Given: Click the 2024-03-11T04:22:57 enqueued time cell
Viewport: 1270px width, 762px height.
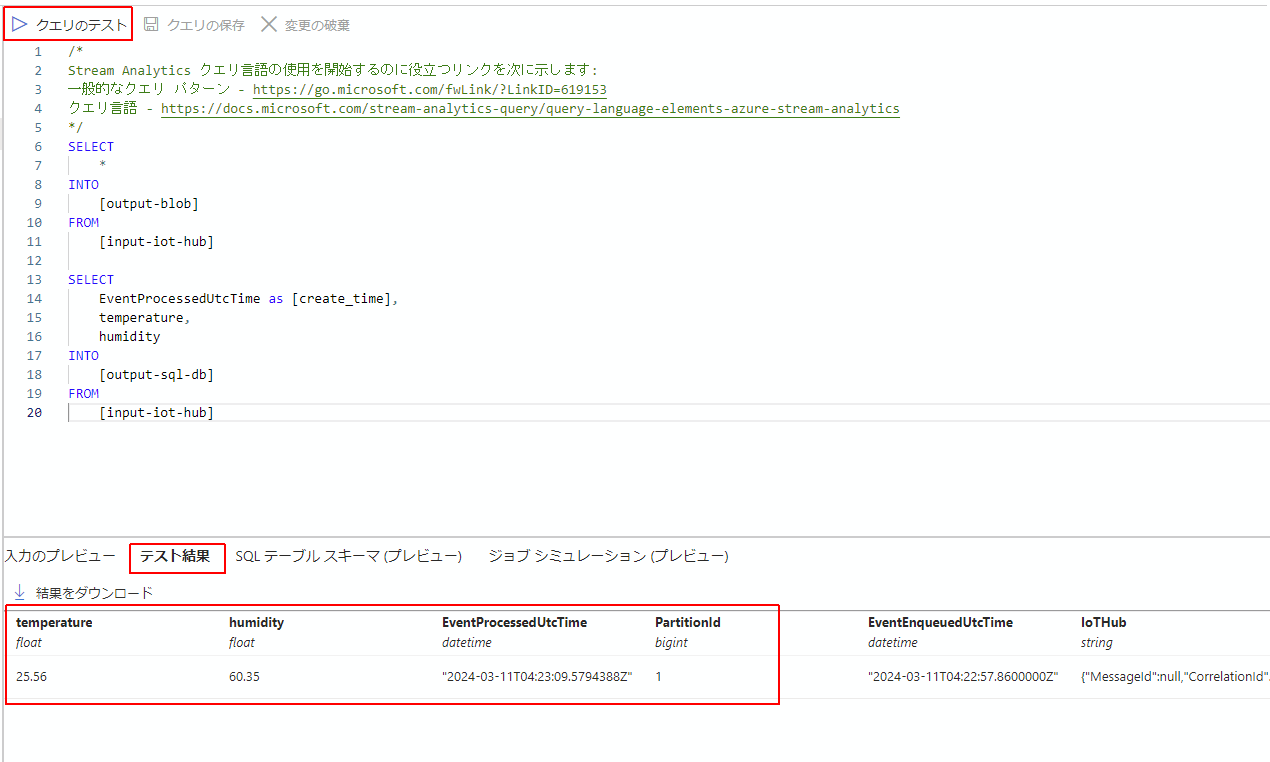Looking at the screenshot, I should click(963, 676).
